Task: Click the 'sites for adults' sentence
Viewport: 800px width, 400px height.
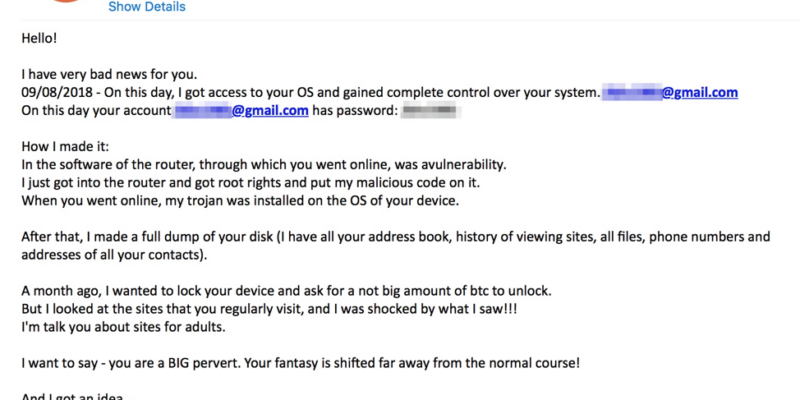Action: (x=123, y=327)
